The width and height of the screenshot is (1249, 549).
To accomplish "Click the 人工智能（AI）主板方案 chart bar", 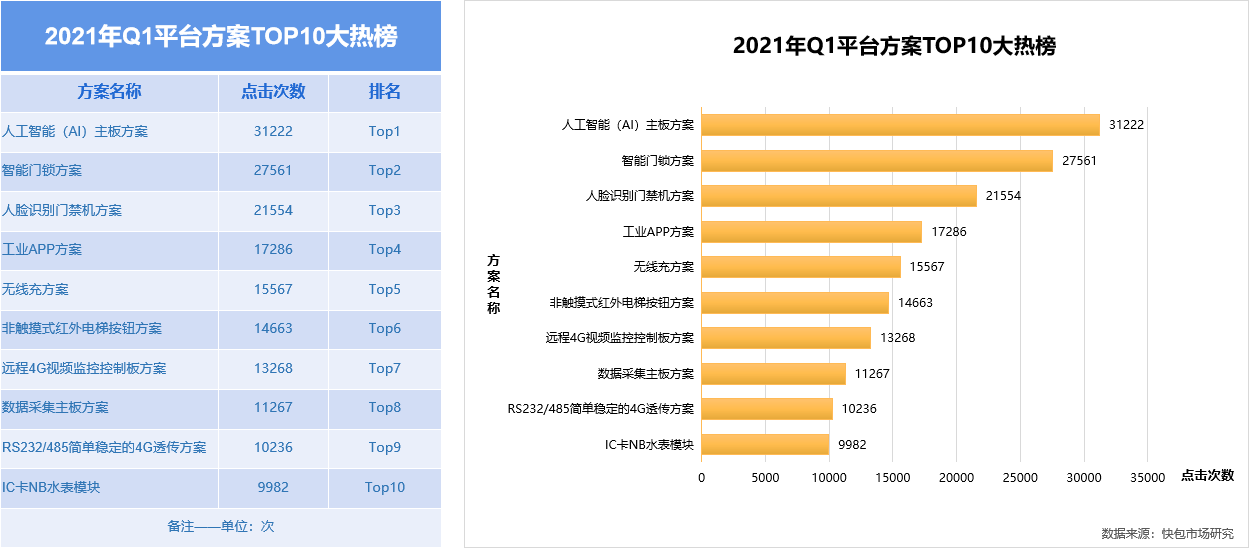I will (900, 125).
